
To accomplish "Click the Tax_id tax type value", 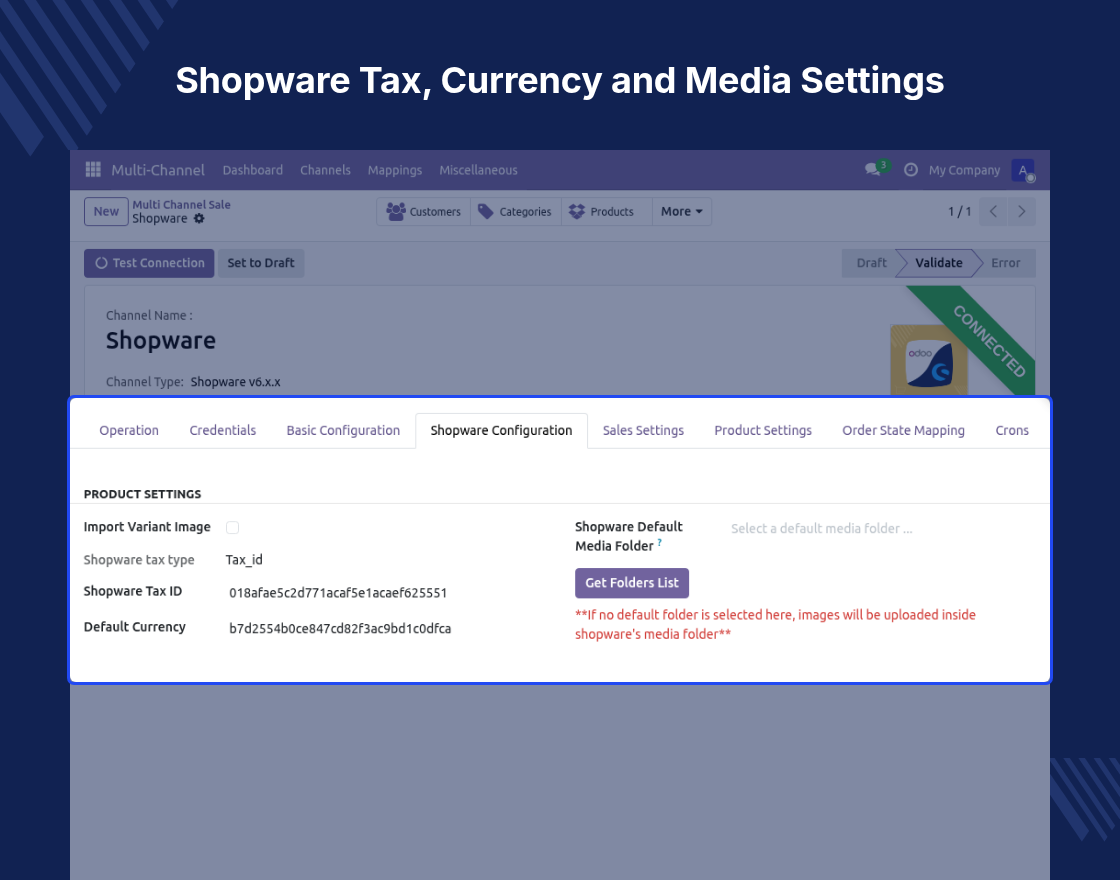I will point(244,559).
